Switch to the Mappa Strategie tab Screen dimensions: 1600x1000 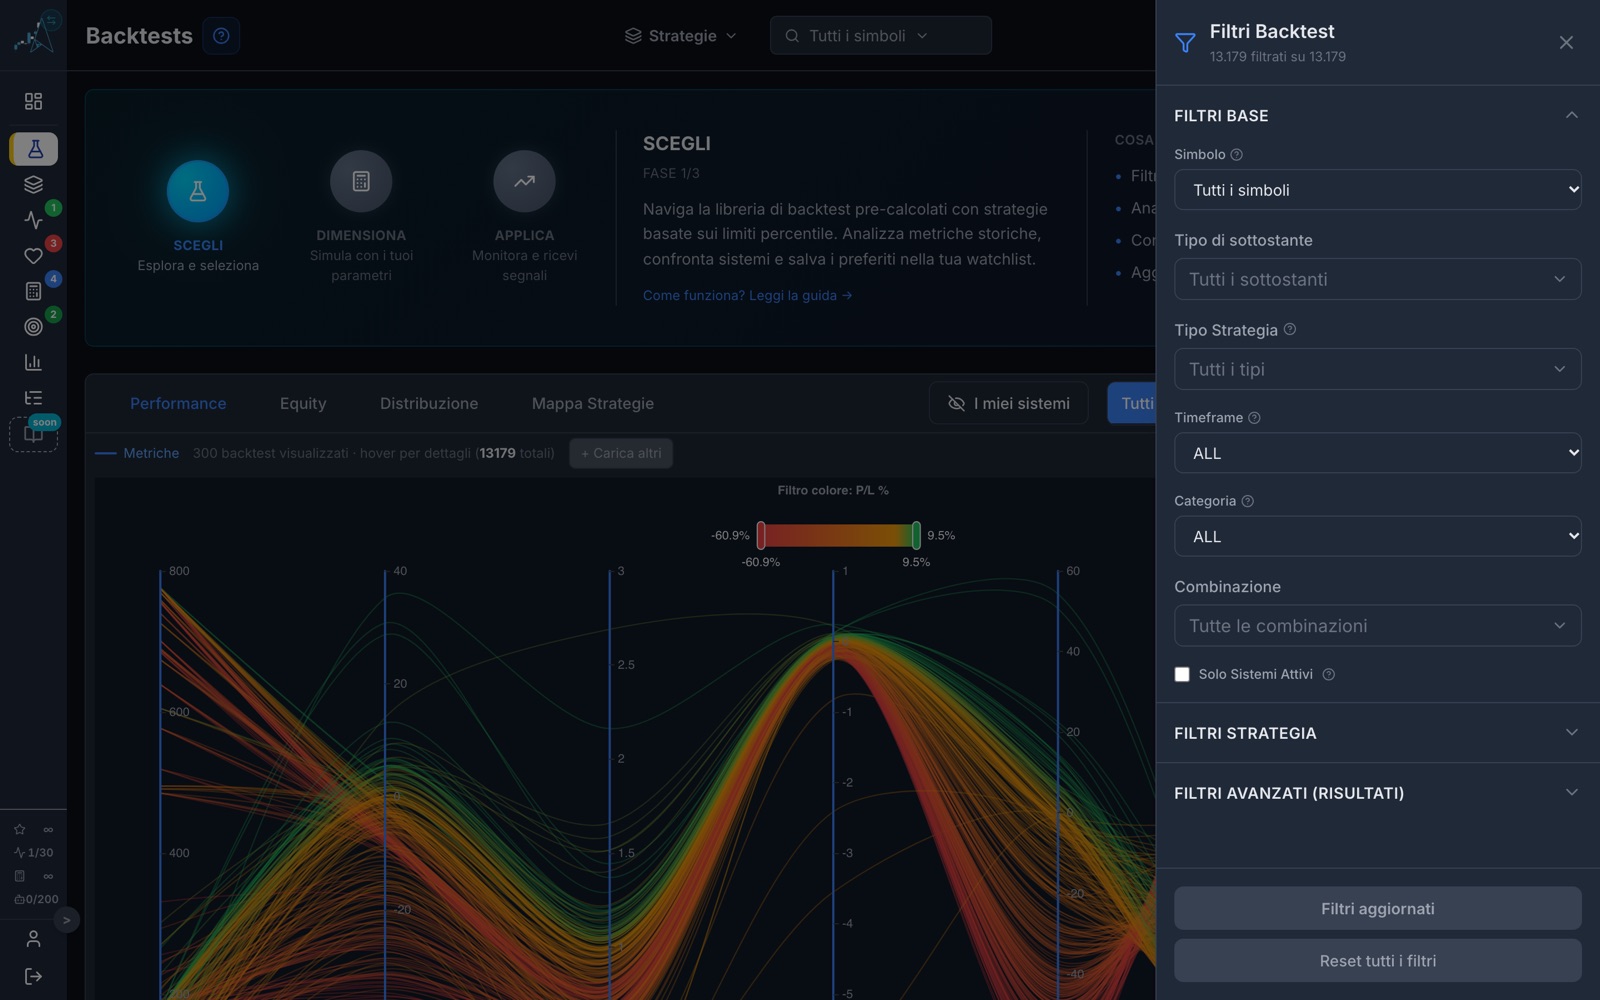coord(593,403)
